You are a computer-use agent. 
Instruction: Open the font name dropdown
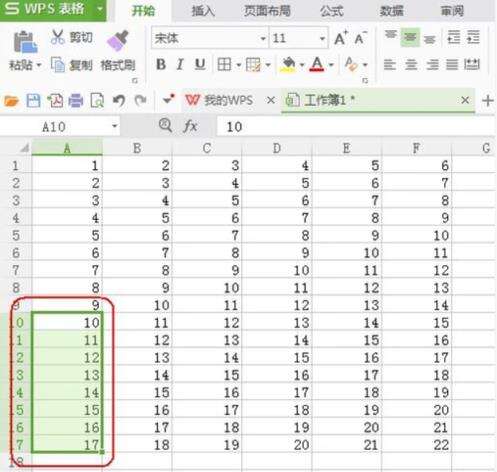click(x=263, y=38)
